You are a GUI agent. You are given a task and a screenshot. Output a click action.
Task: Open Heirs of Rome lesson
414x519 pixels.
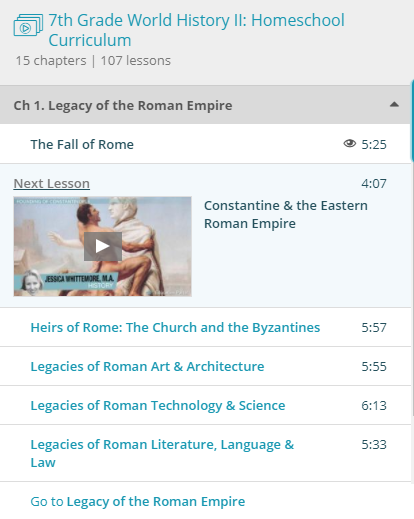(175, 327)
